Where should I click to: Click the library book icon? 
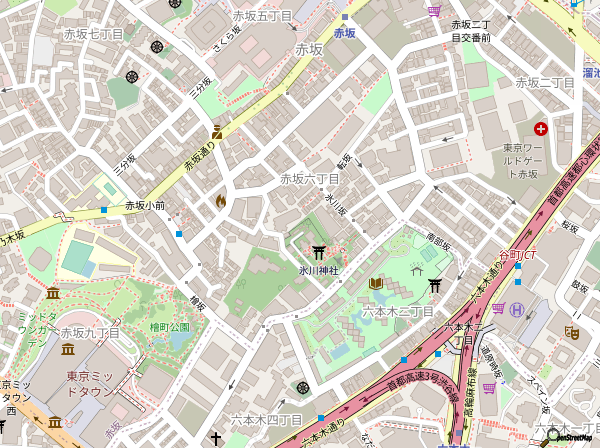tap(376, 284)
